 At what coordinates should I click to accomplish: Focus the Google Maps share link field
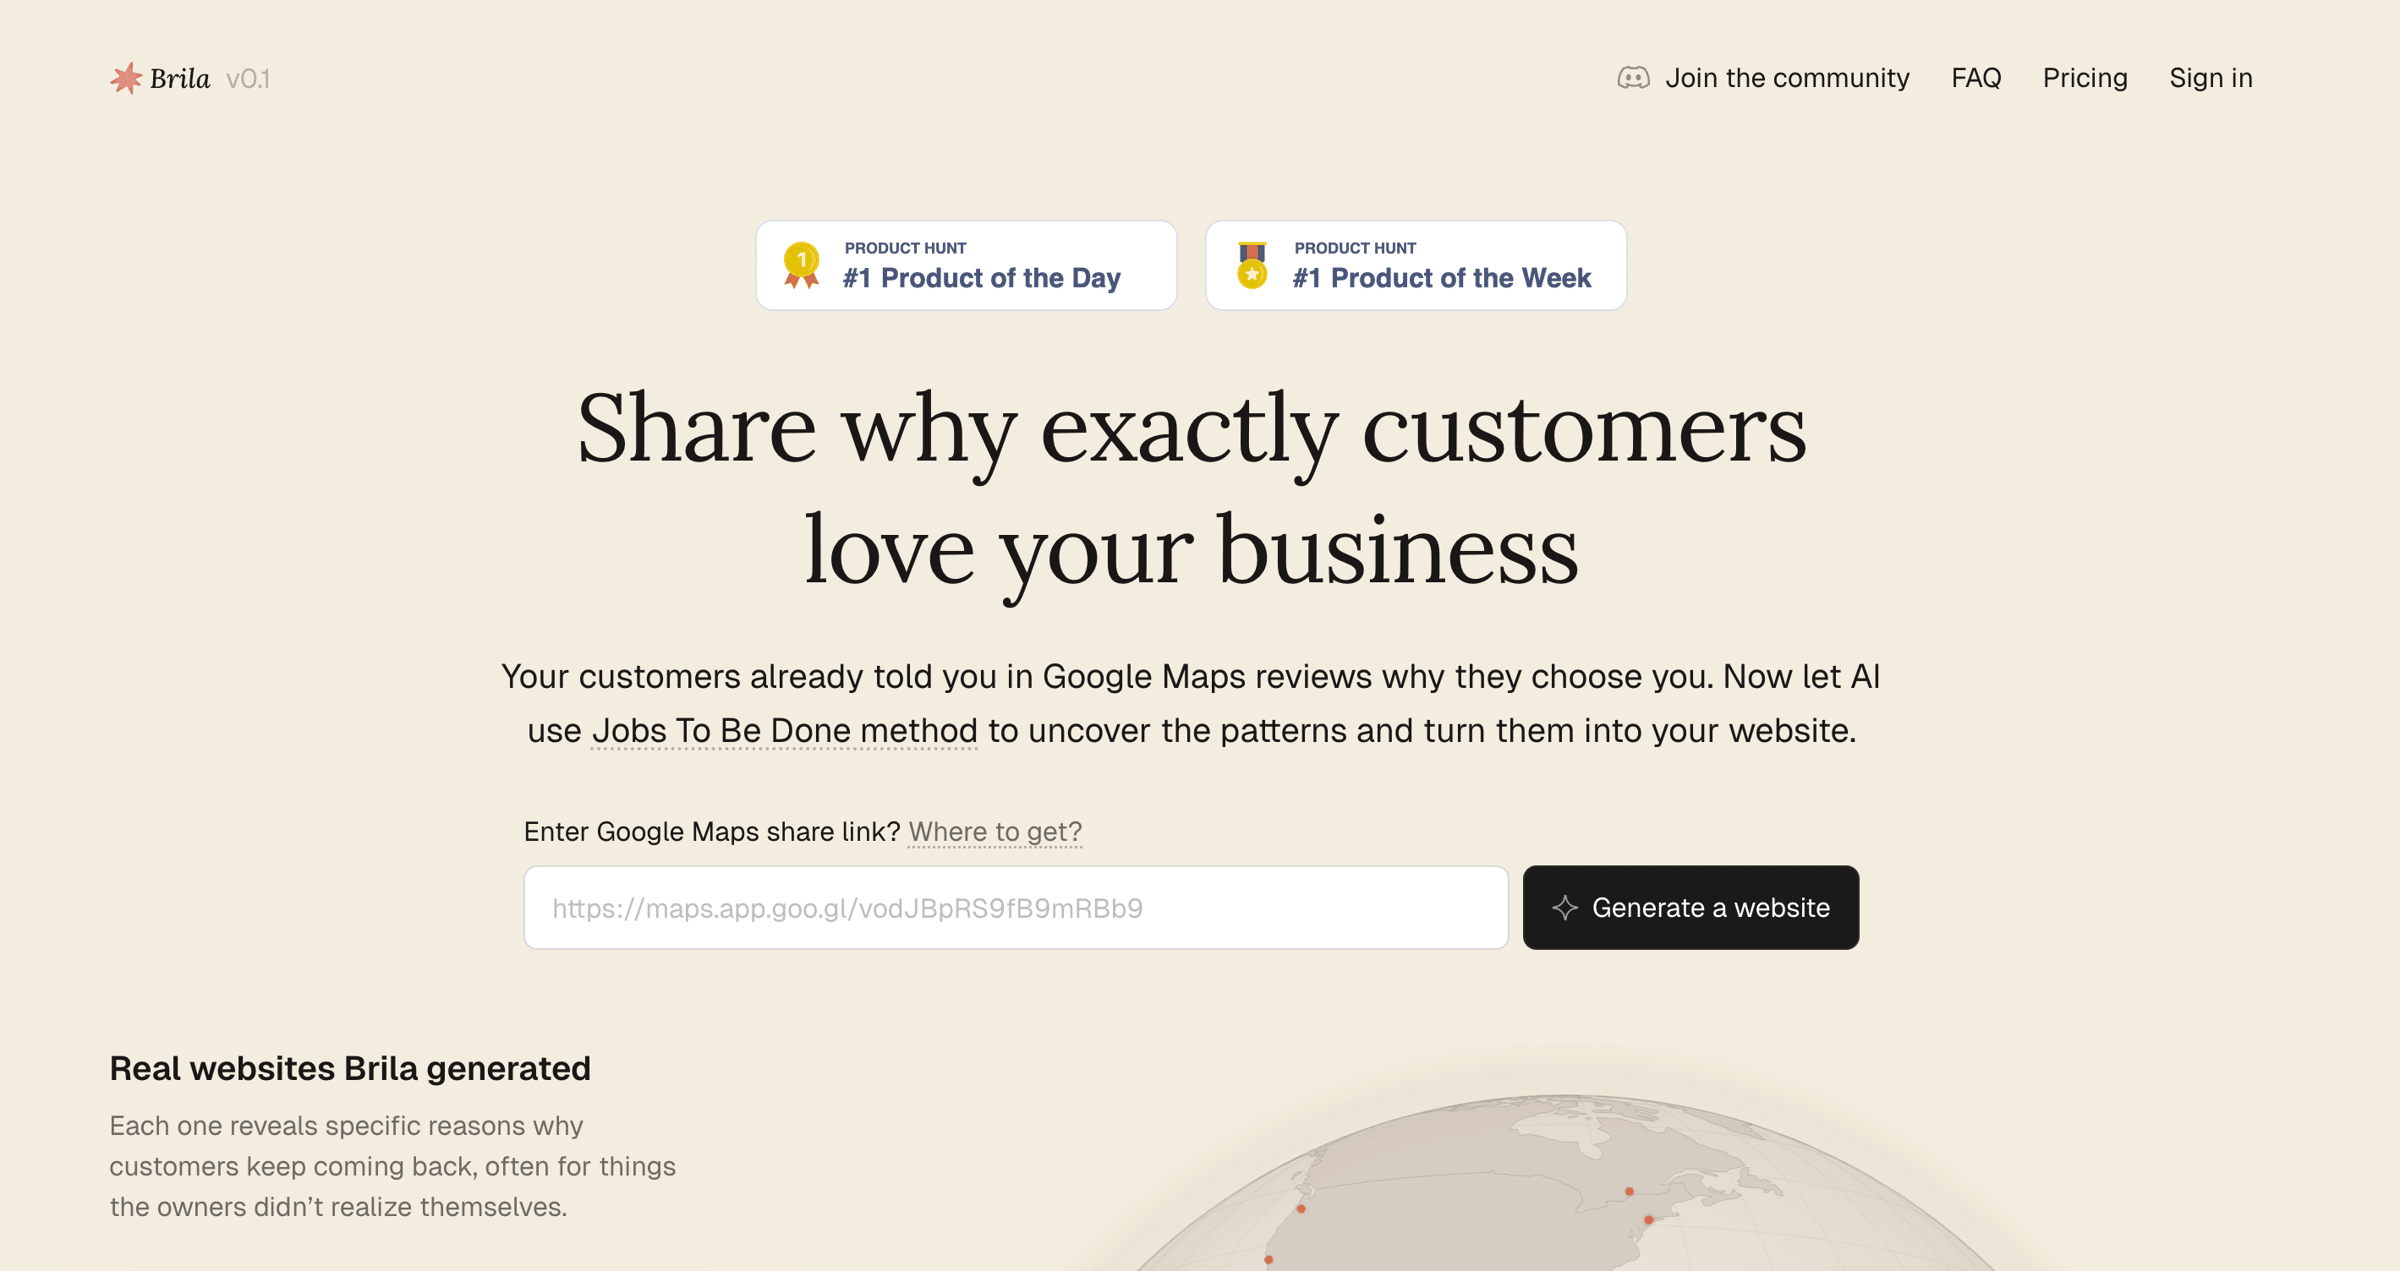pos(1015,908)
